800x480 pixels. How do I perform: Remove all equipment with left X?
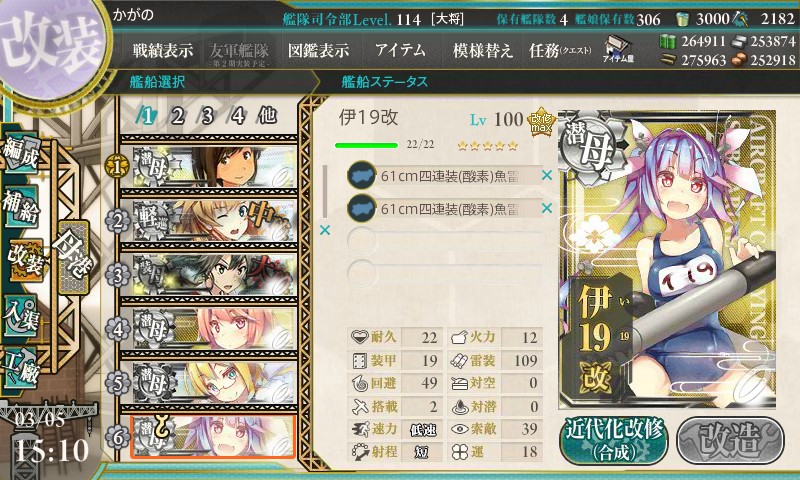click(x=324, y=230)
